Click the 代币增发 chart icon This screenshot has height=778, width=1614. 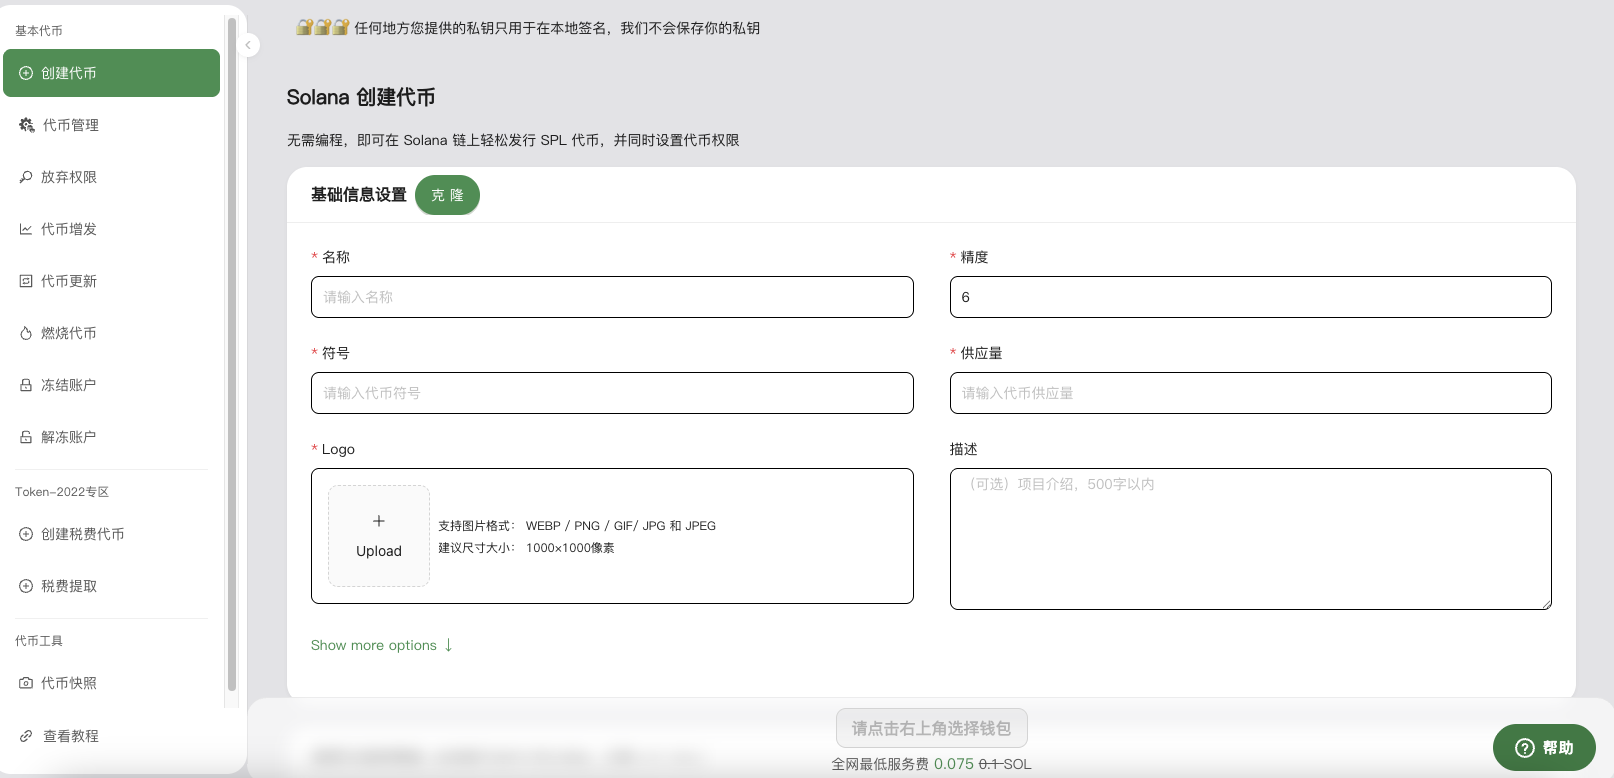[26, 229]
